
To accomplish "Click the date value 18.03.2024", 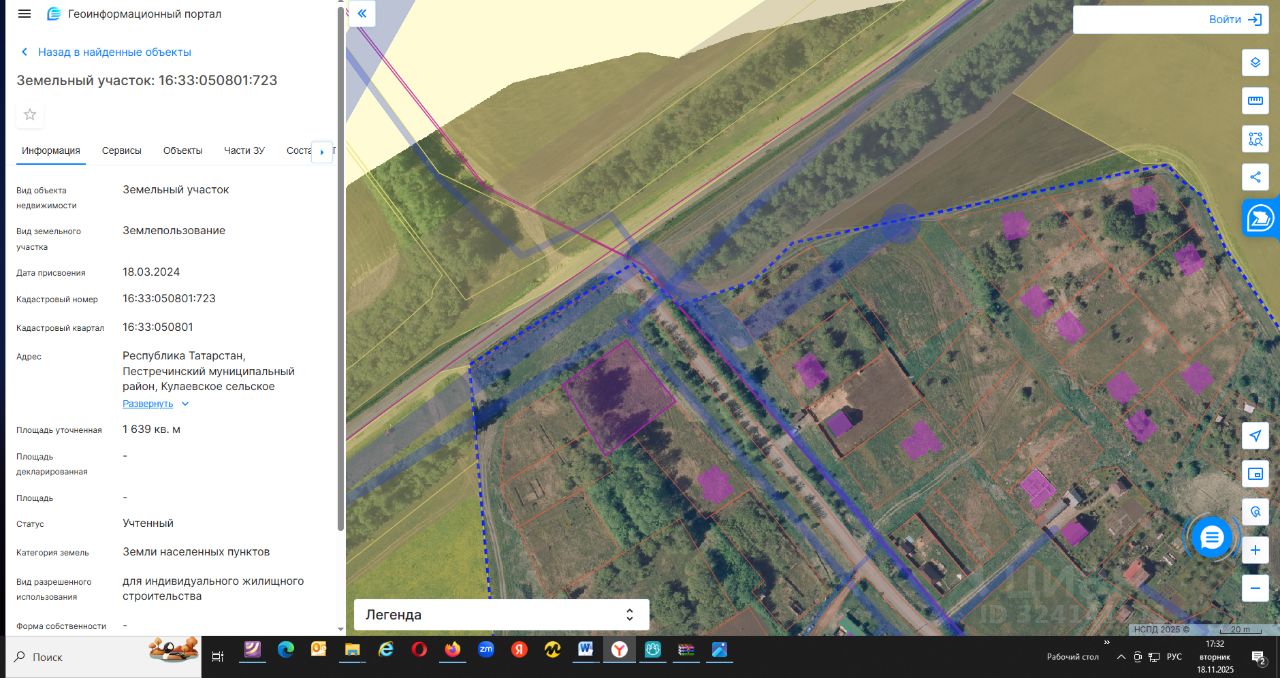I will (x=151, y=272).
